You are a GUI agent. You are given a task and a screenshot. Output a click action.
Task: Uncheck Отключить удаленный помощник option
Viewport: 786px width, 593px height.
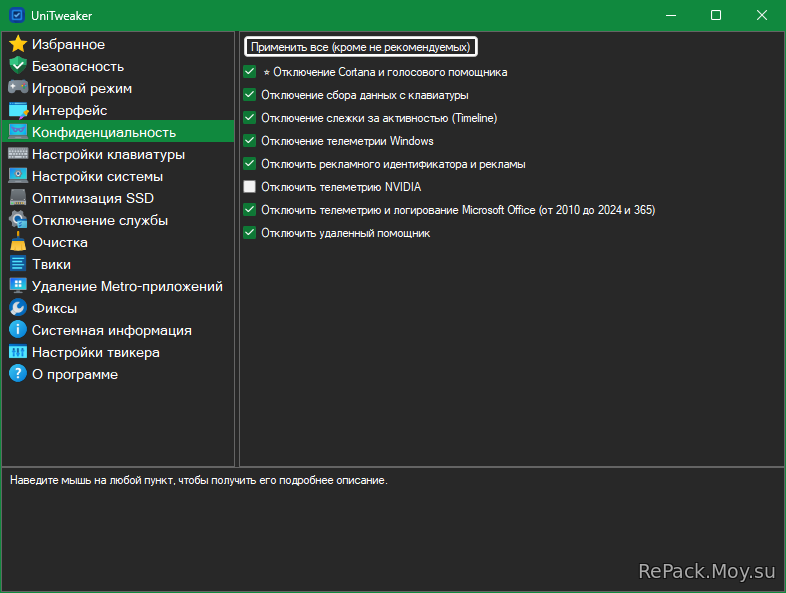(250, 233)
